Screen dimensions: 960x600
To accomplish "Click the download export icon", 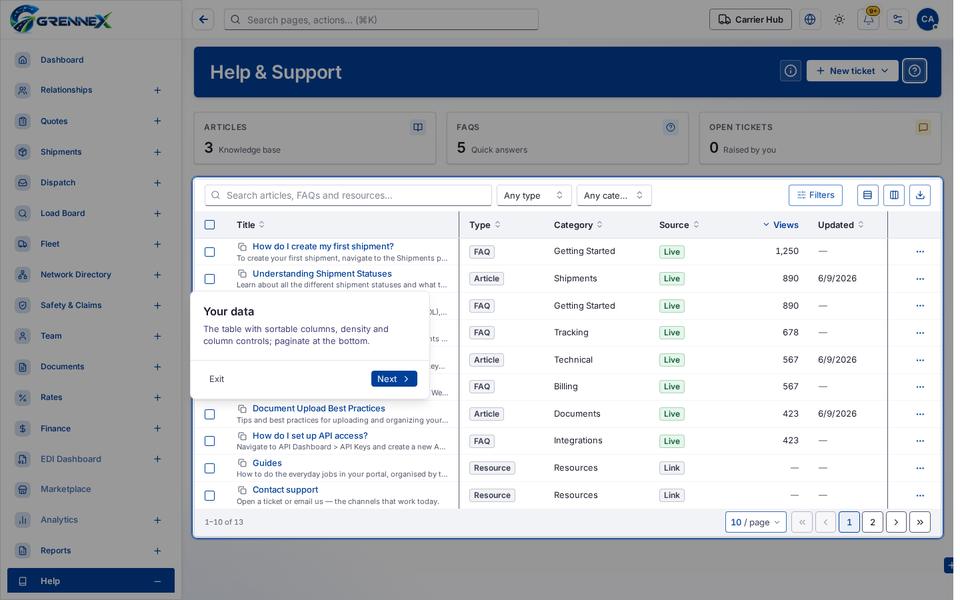I will pyautogui.click(x=920, y=195).
